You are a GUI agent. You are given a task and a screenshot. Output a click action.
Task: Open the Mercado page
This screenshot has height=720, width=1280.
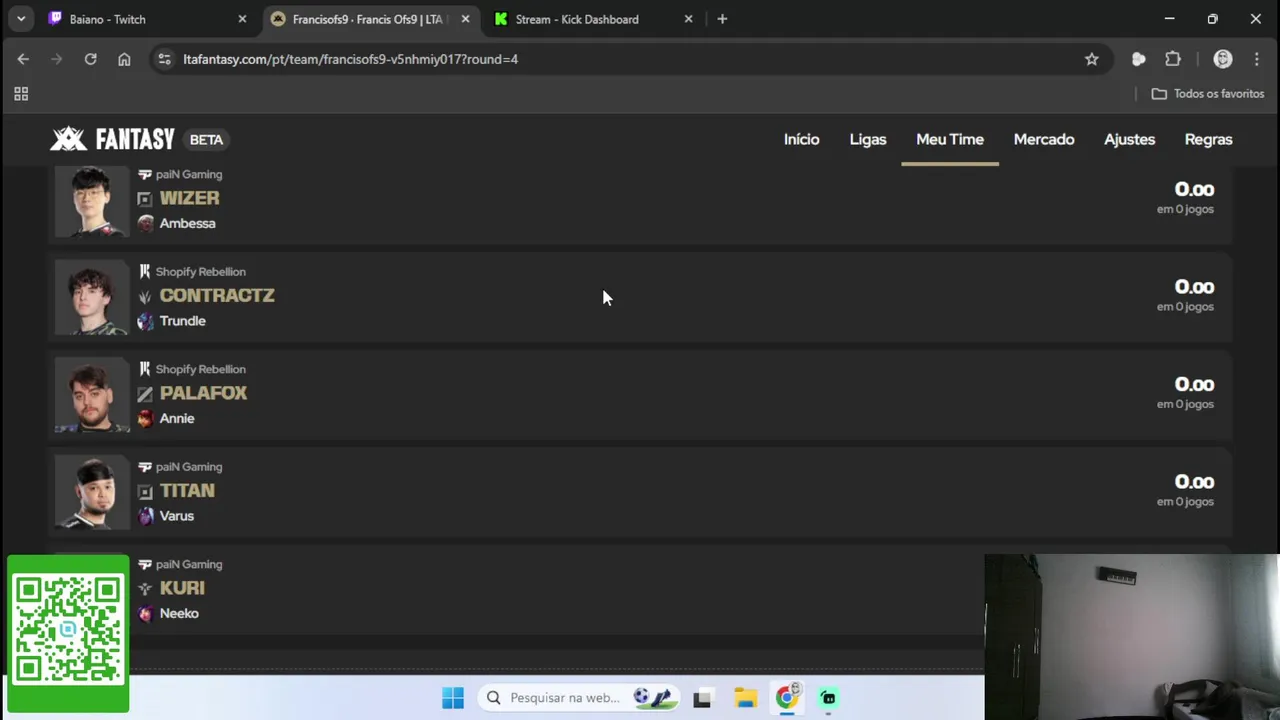click(x=1044, y=139)
